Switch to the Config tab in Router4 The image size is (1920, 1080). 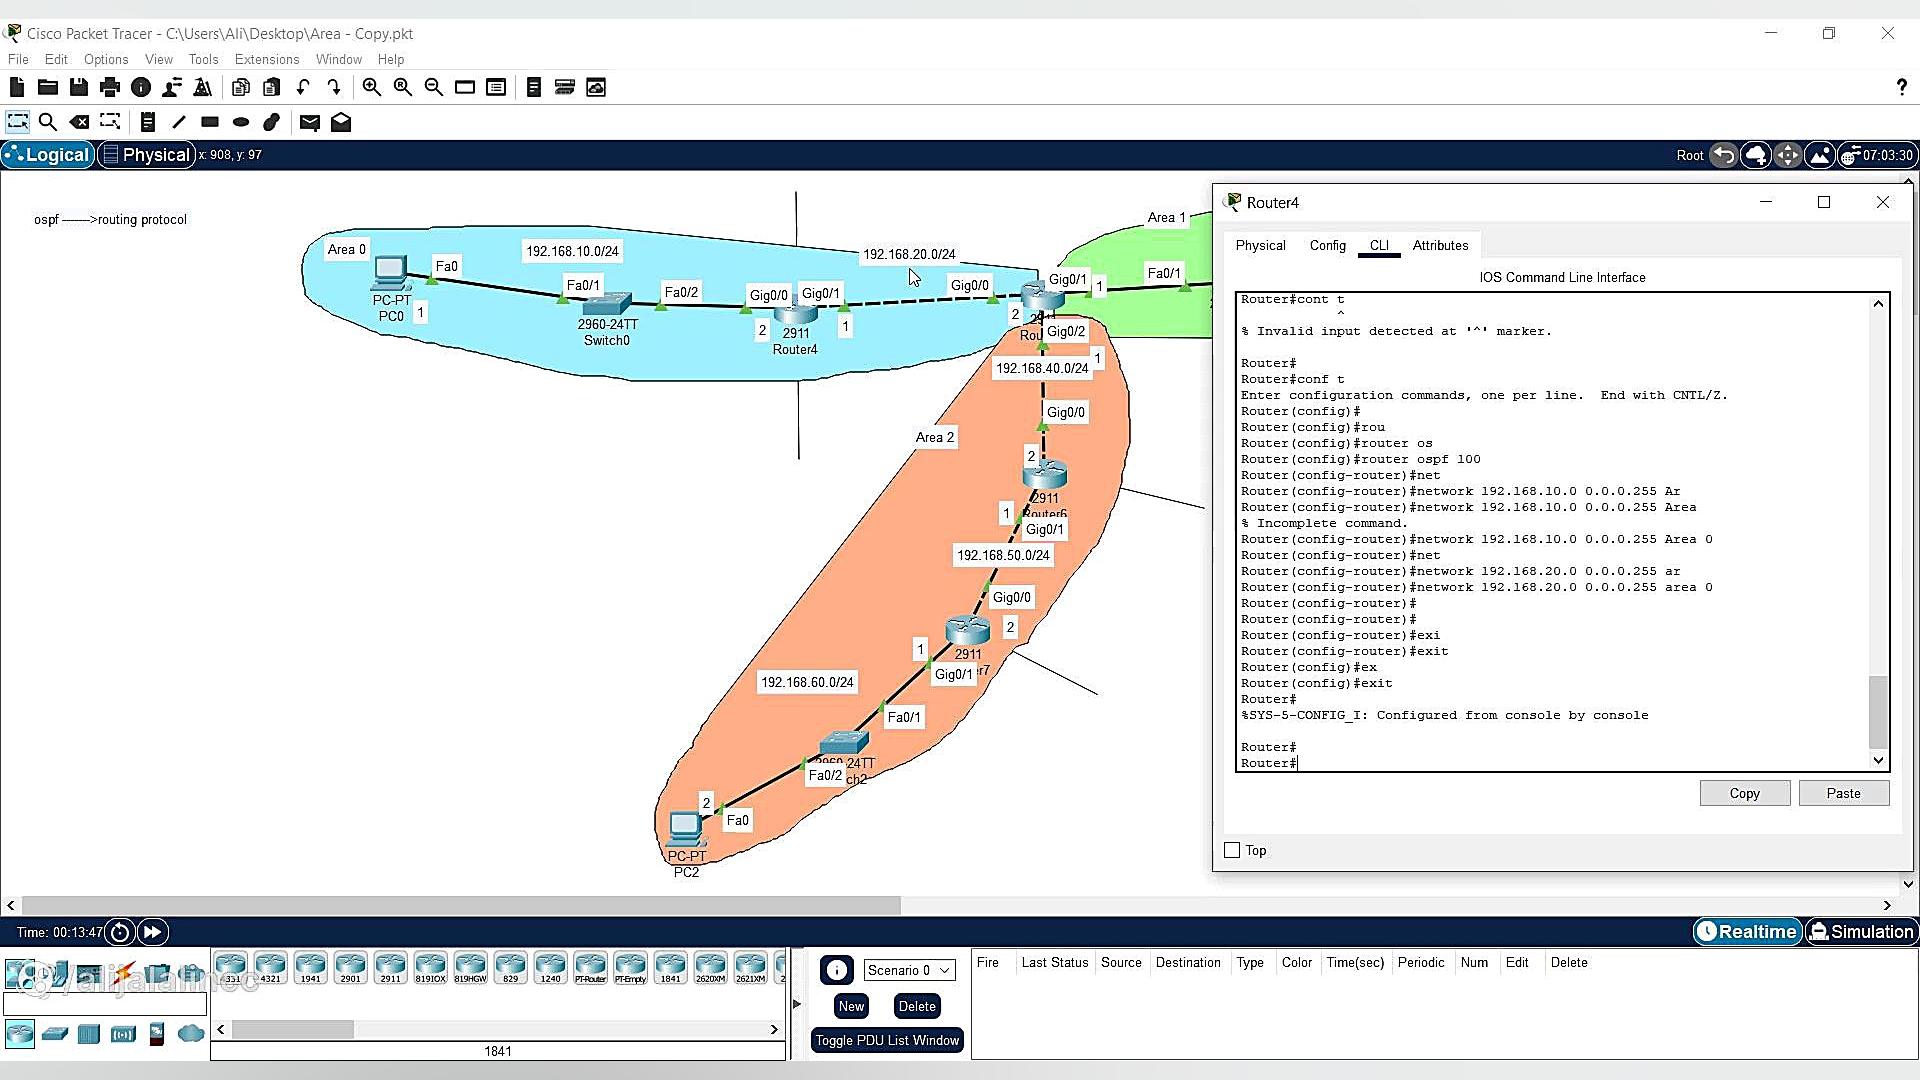coord(1327,245)
